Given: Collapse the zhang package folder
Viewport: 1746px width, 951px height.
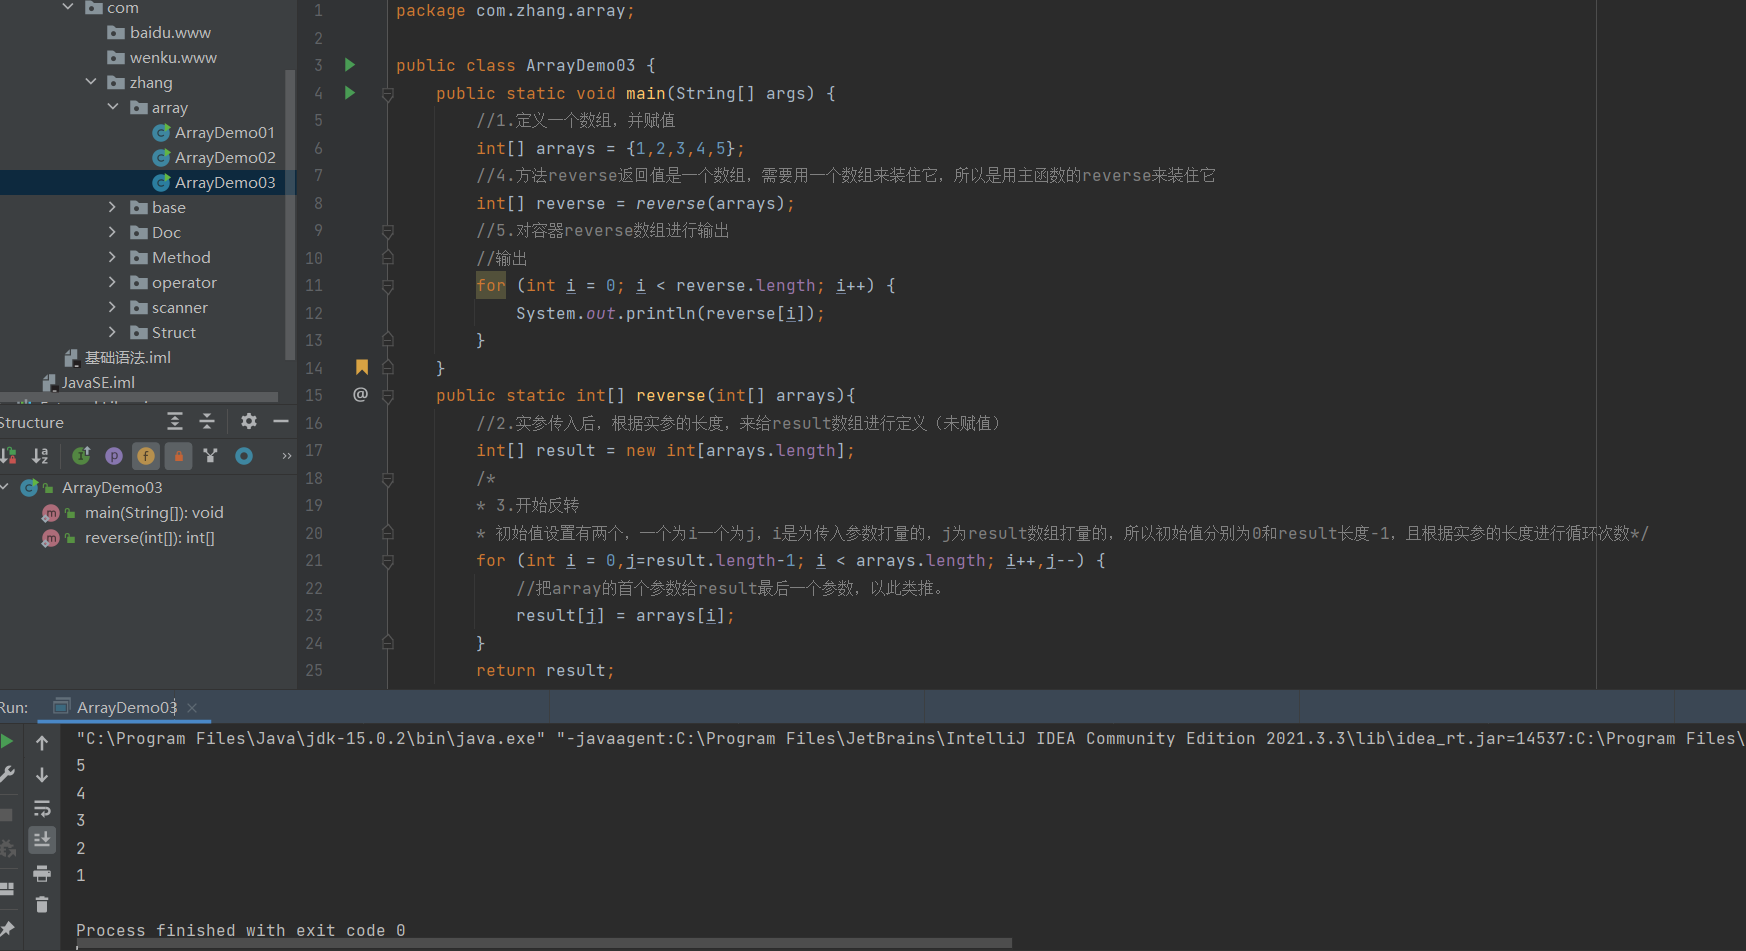Looking at the screenshot, I should coord(91,82).
